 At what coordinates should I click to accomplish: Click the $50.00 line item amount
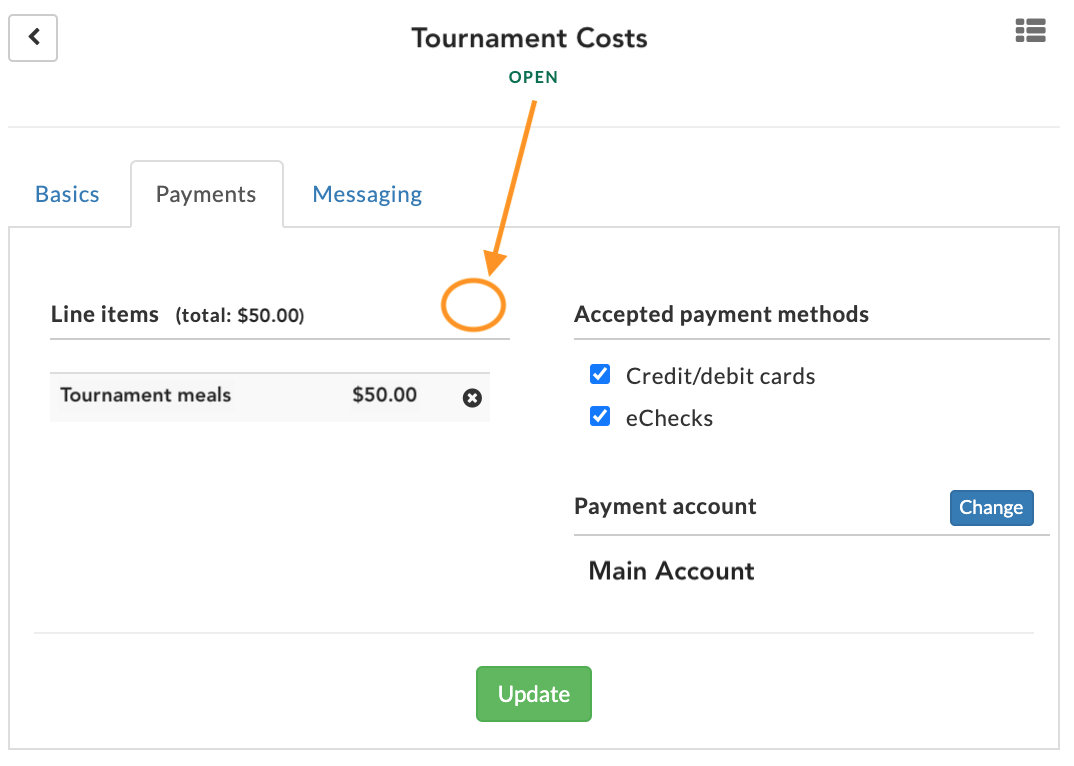[384, 395]
